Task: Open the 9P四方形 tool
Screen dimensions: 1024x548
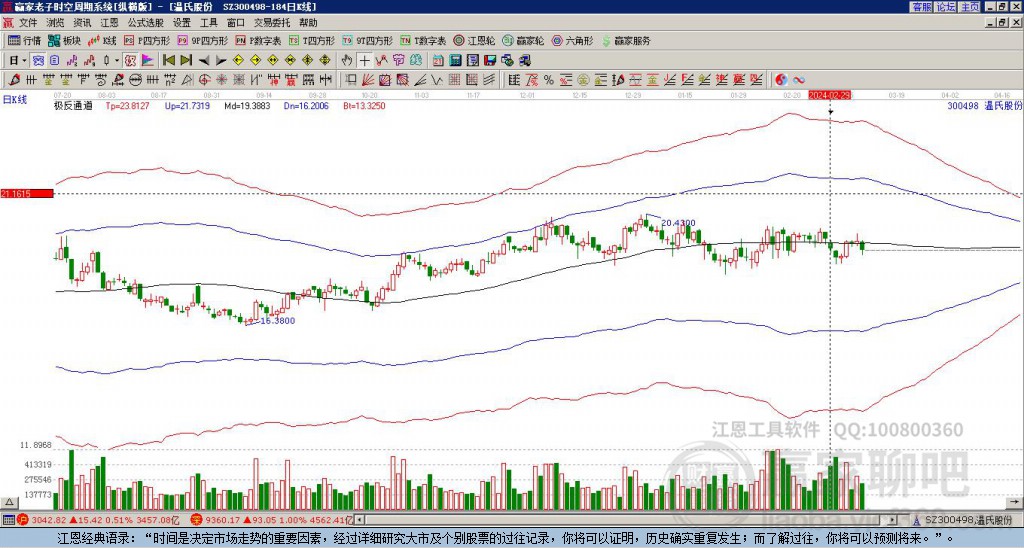Action: (x=203, y=40)
